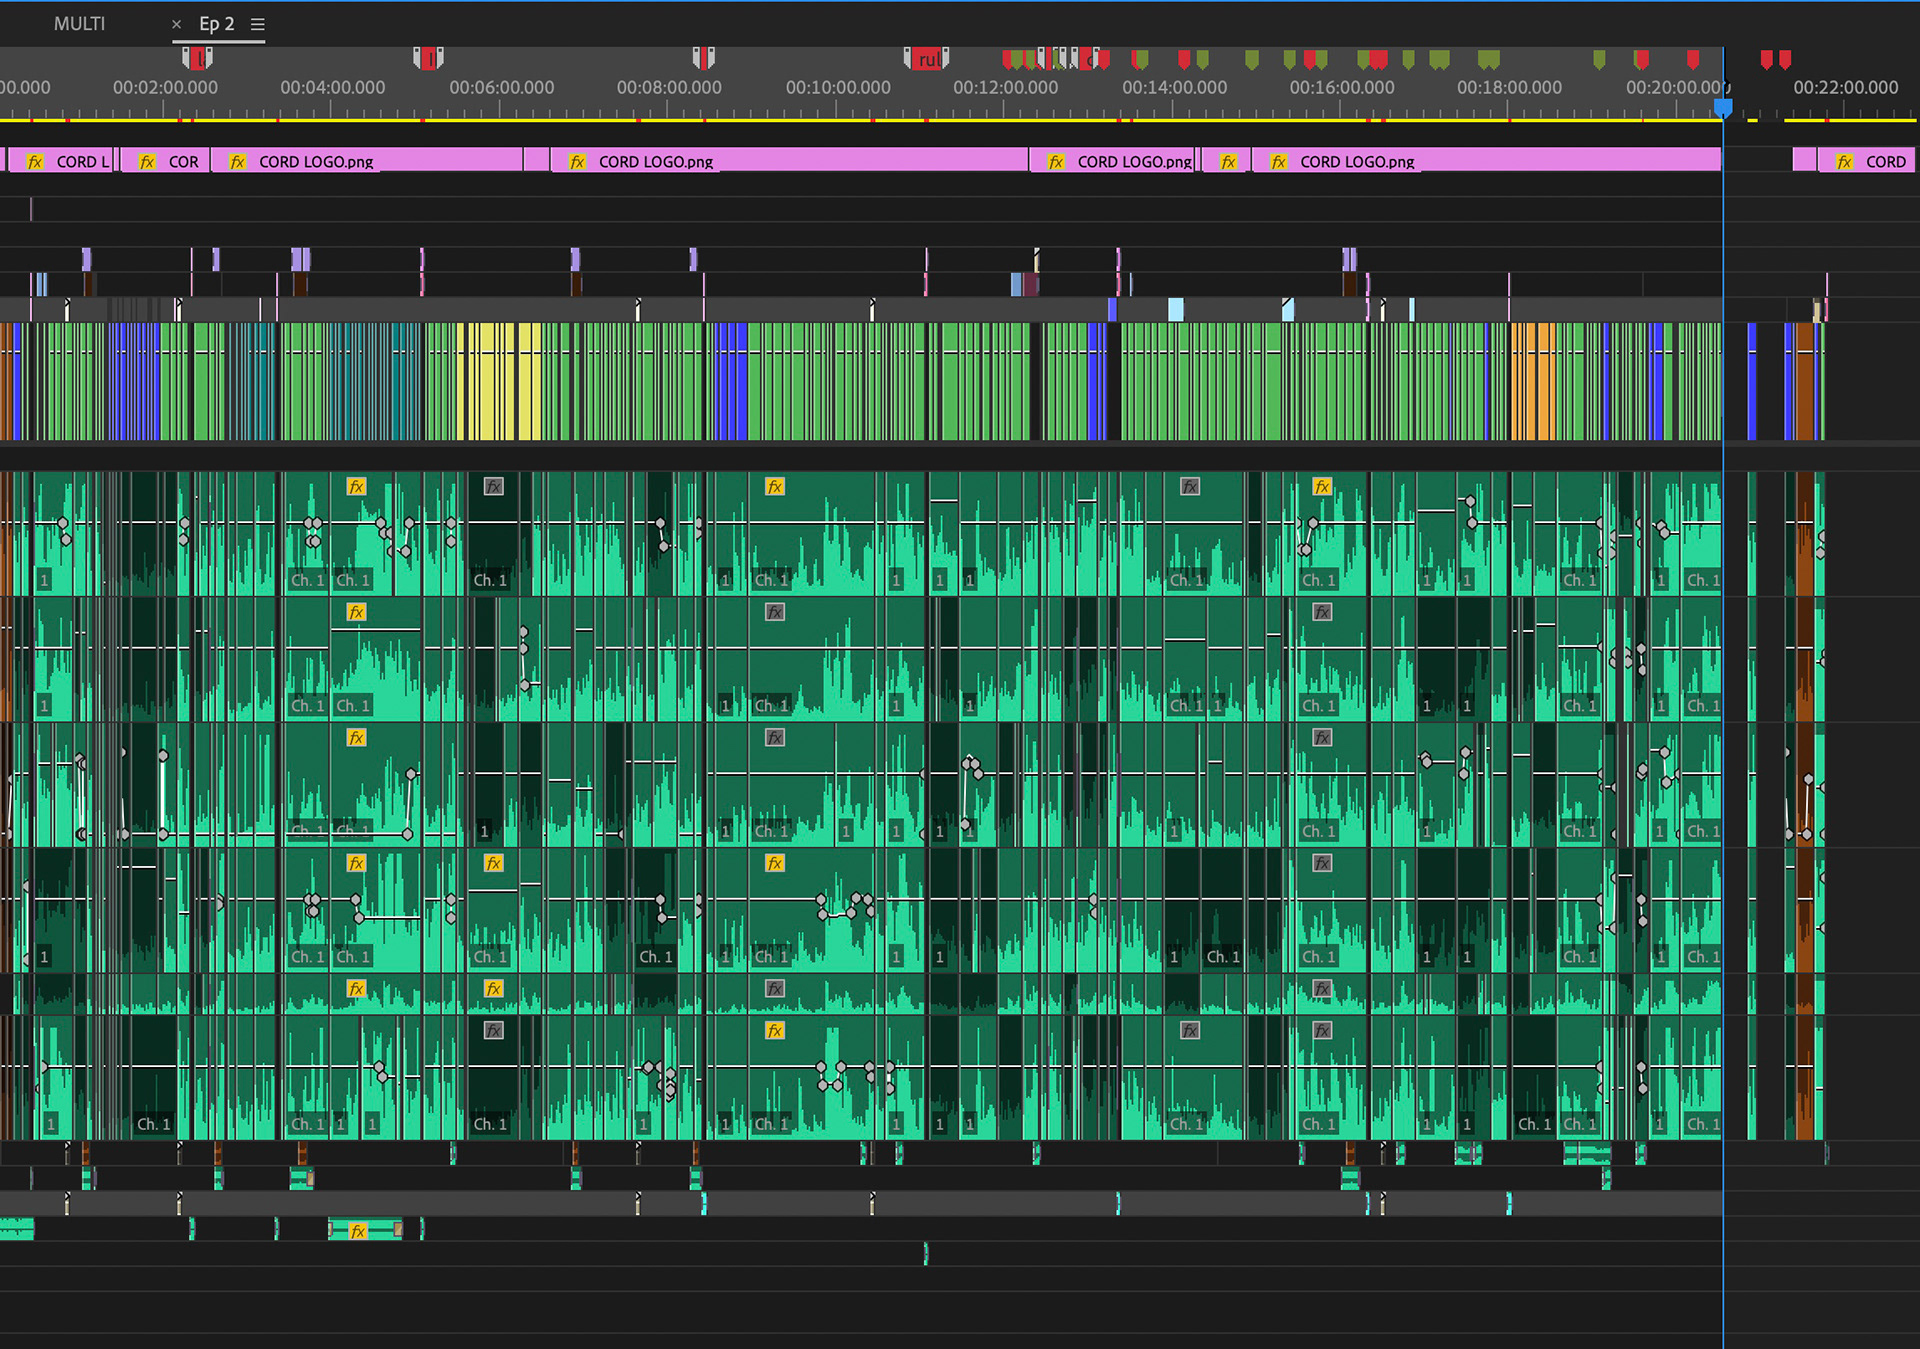Click first red marker near 00:02:00 mark
The image size is (1920, 1349).
pos(198,59)
